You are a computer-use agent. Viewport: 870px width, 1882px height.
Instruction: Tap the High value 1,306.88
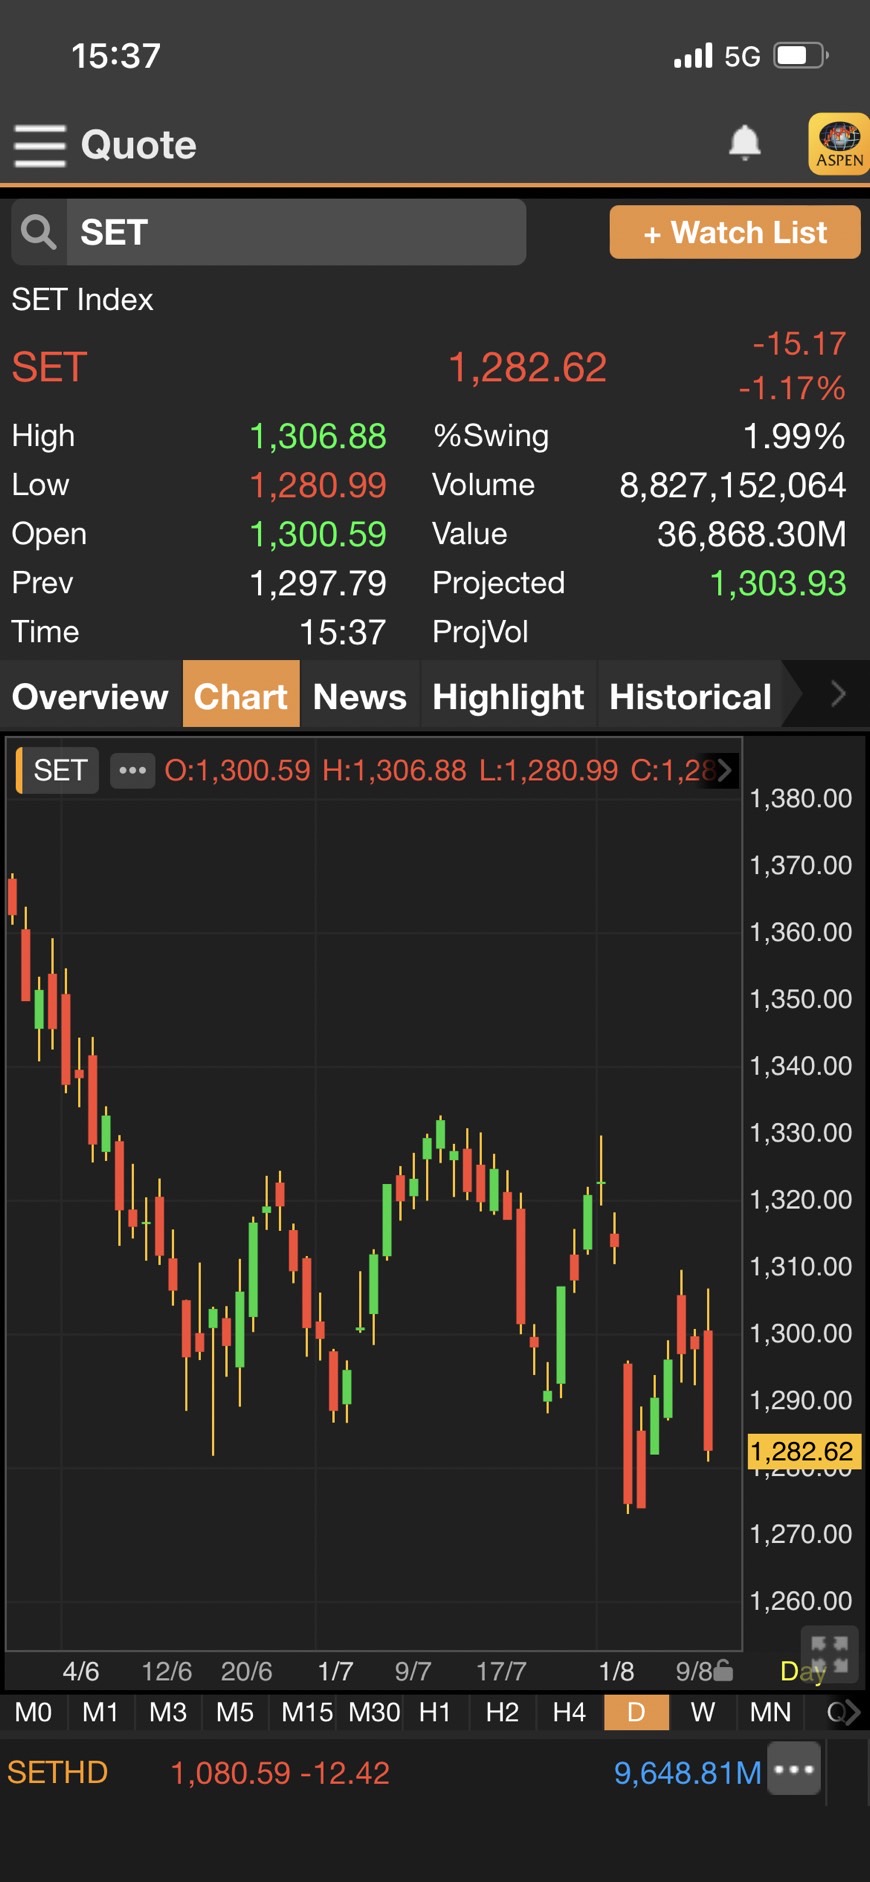317,436
